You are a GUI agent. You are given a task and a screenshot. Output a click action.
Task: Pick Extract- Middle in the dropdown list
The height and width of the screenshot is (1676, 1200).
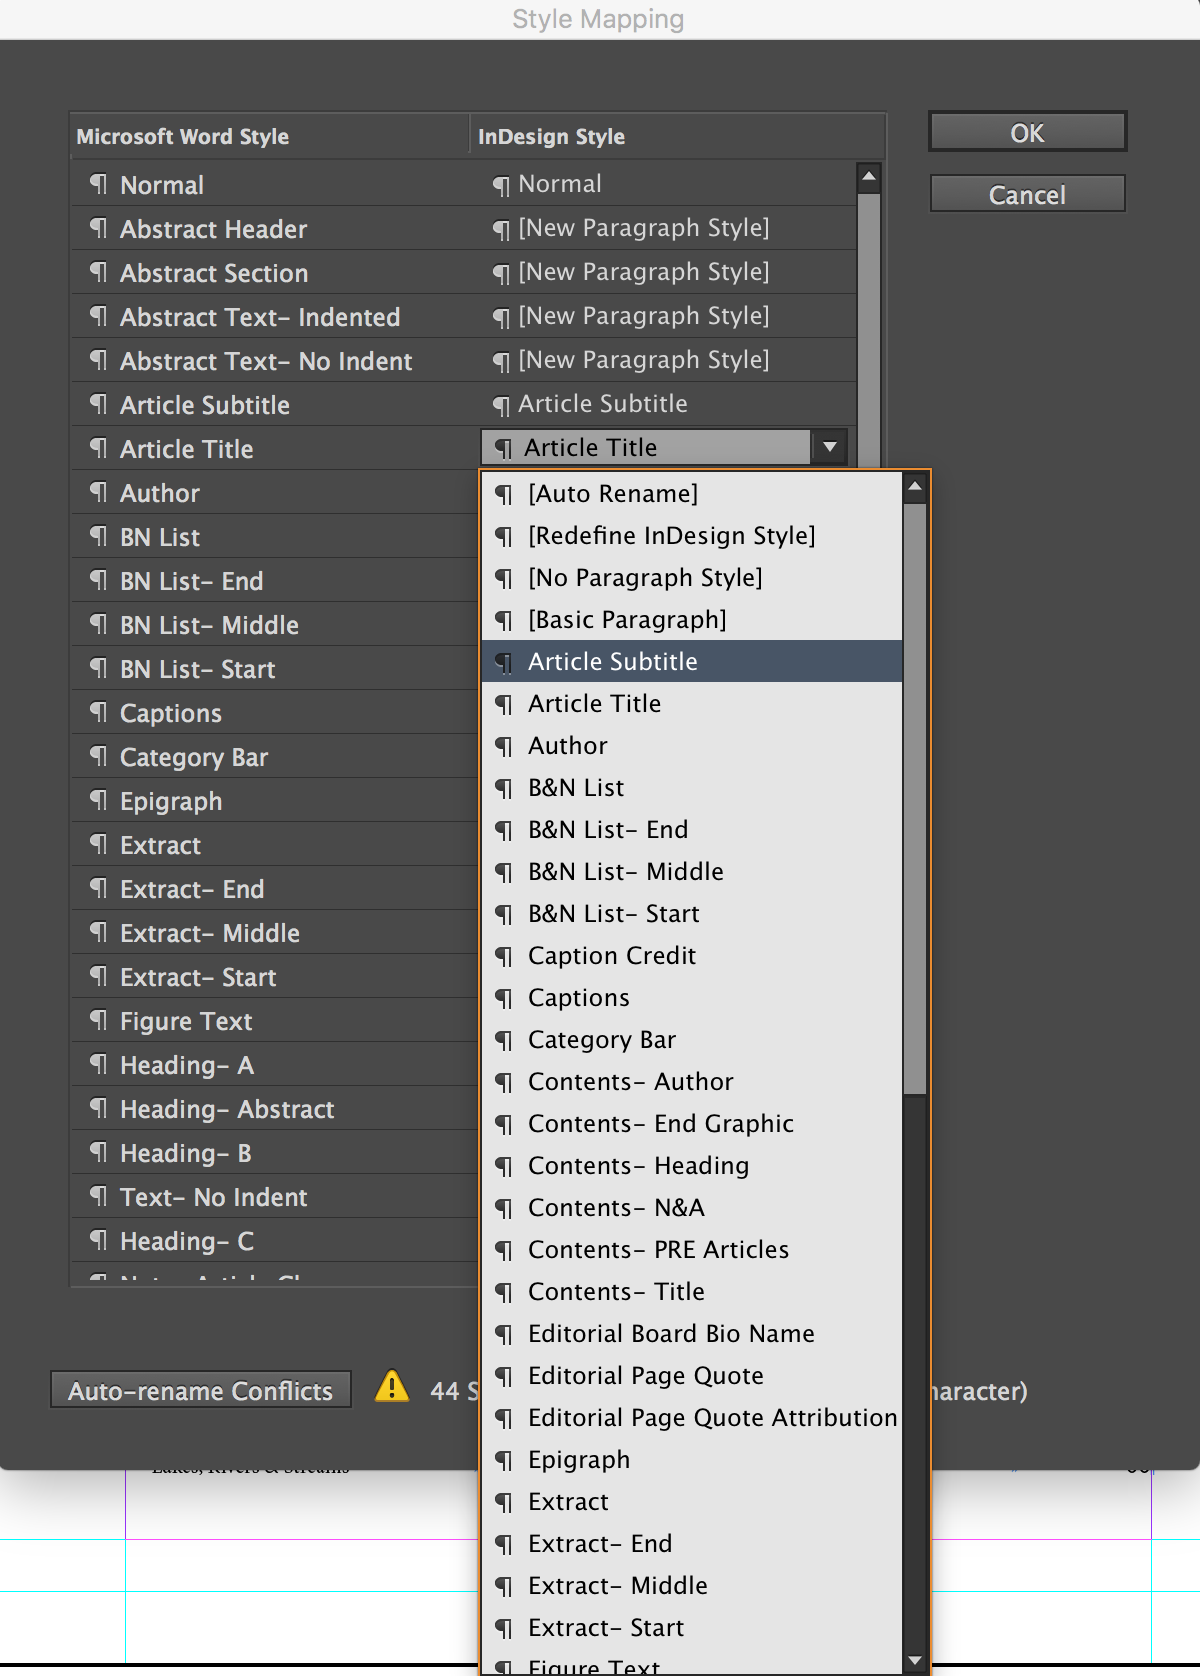(x=692, y=1585)
